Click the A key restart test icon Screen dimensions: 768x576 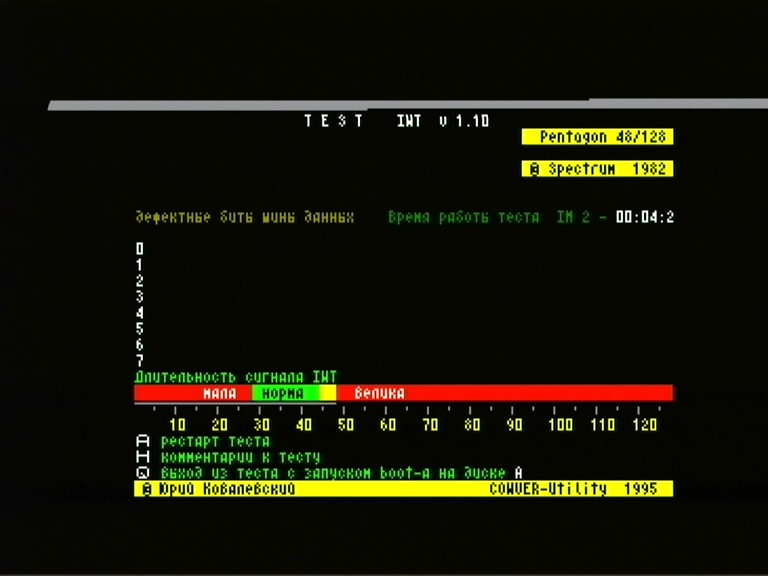click(x=141, y=441)
